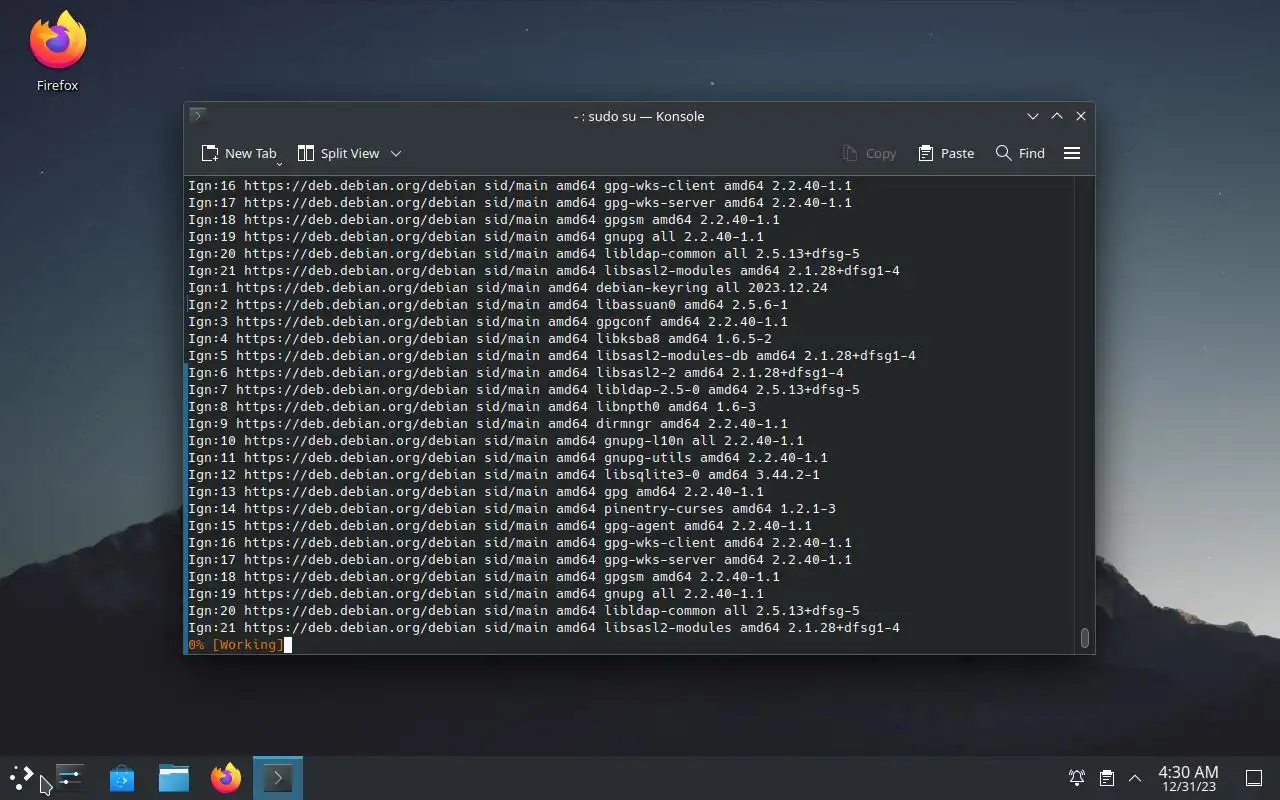Viewport: 1280px width, 800px height.
Task: Click the 0% [Working] status line
Action: [x=236, y=645]
